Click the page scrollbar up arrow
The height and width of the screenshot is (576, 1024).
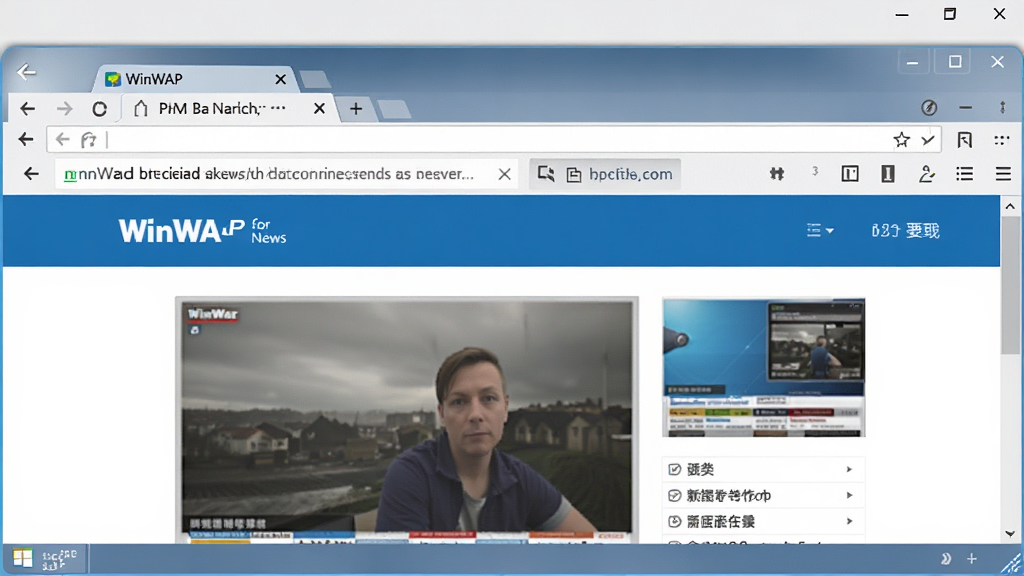1010,206
